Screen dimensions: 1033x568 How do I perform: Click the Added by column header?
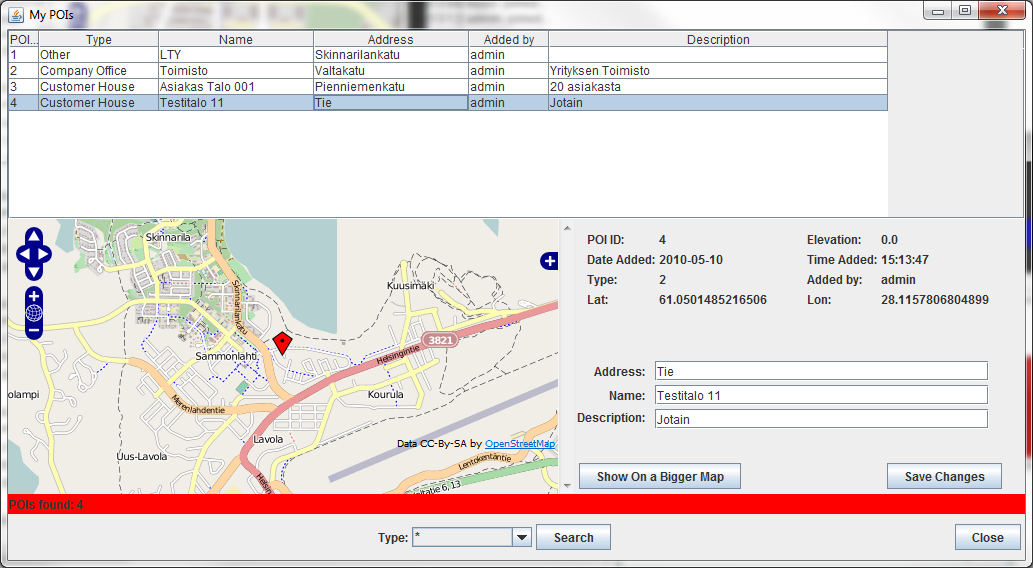(x=509, y=40)
